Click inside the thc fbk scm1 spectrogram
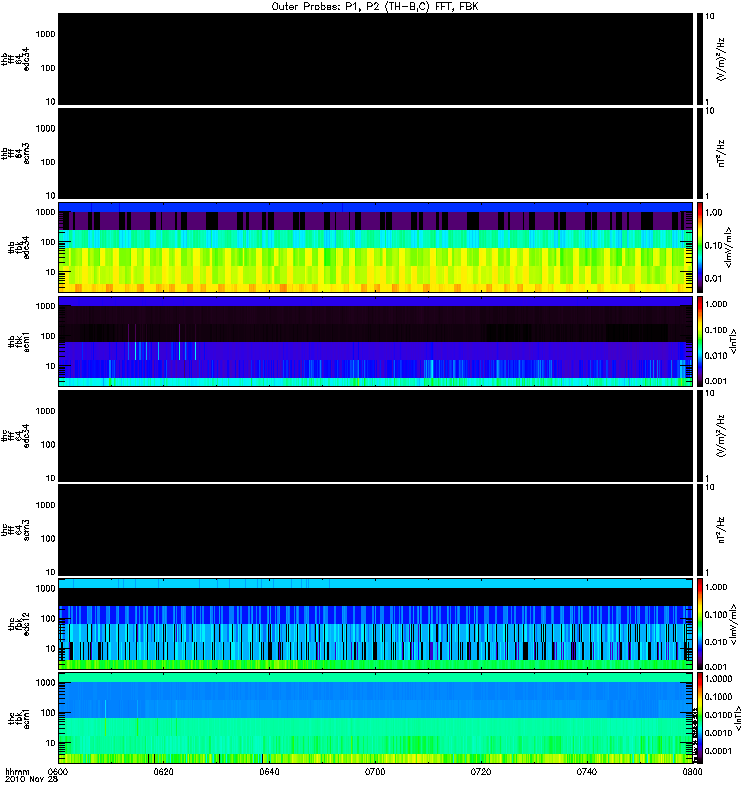Viewport: 750px width, 800px height. 375,718
